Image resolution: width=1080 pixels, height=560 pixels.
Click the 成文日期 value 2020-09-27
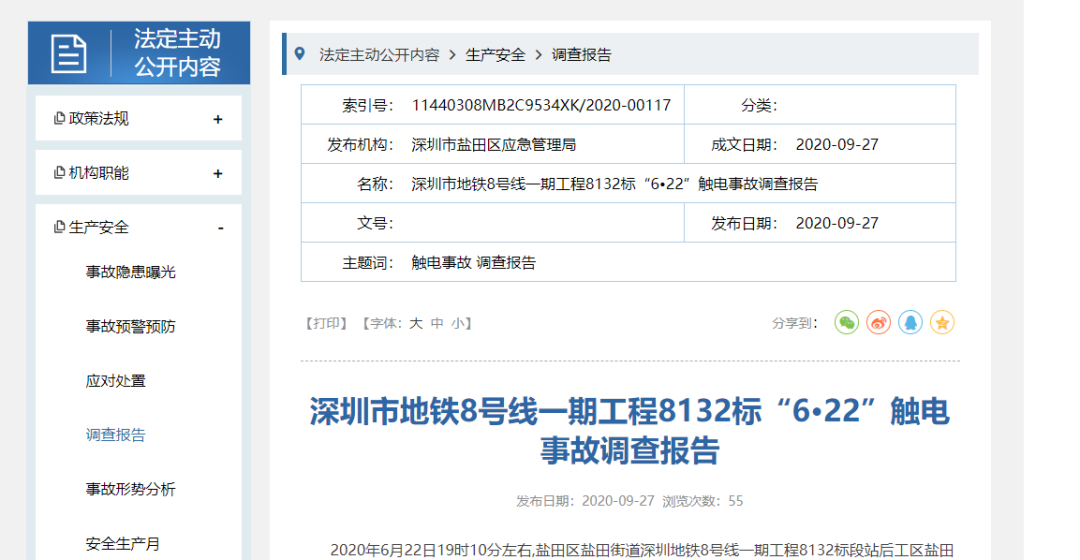click(837, 145)
